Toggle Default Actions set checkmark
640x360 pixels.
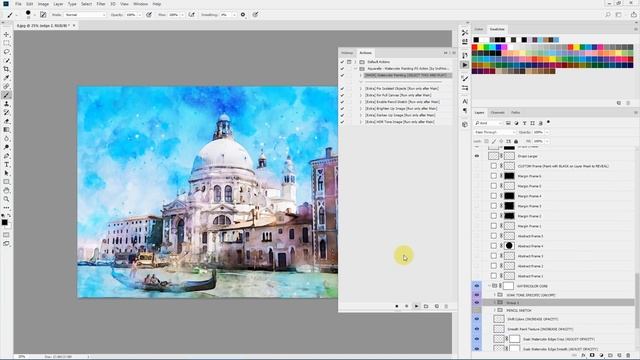[x=342, y=62]
